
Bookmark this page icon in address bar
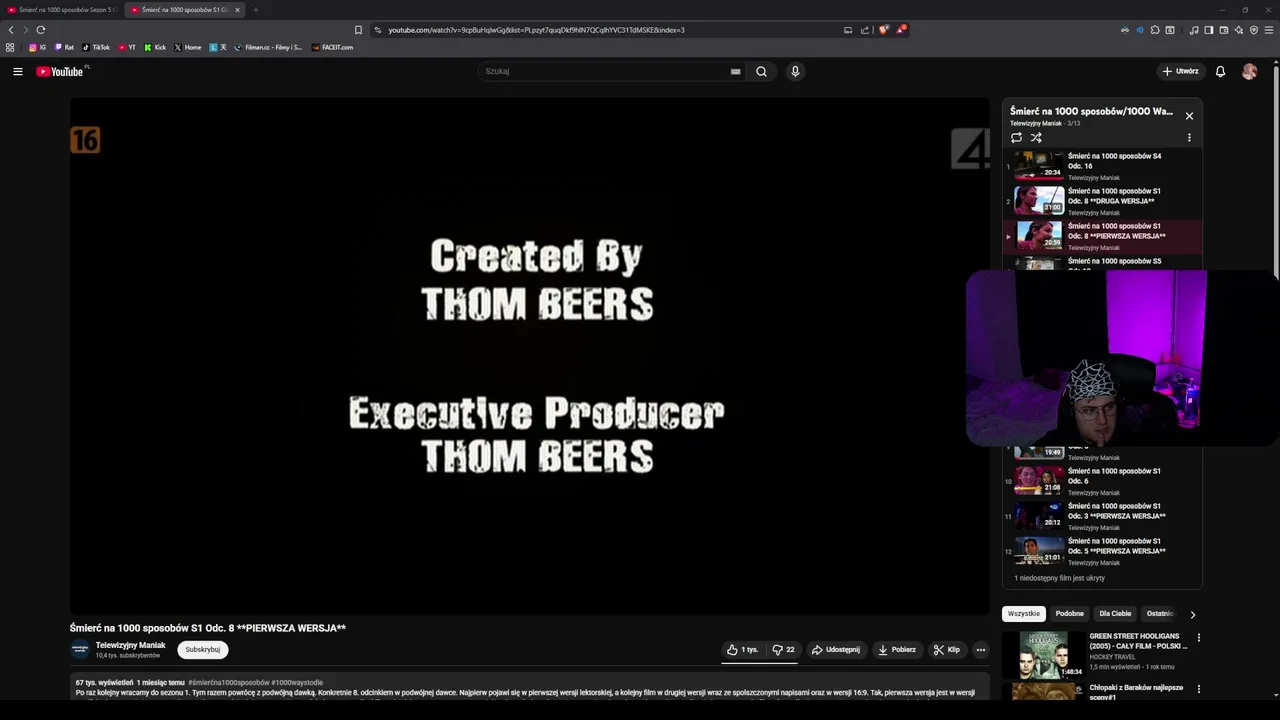coord(358,30)
